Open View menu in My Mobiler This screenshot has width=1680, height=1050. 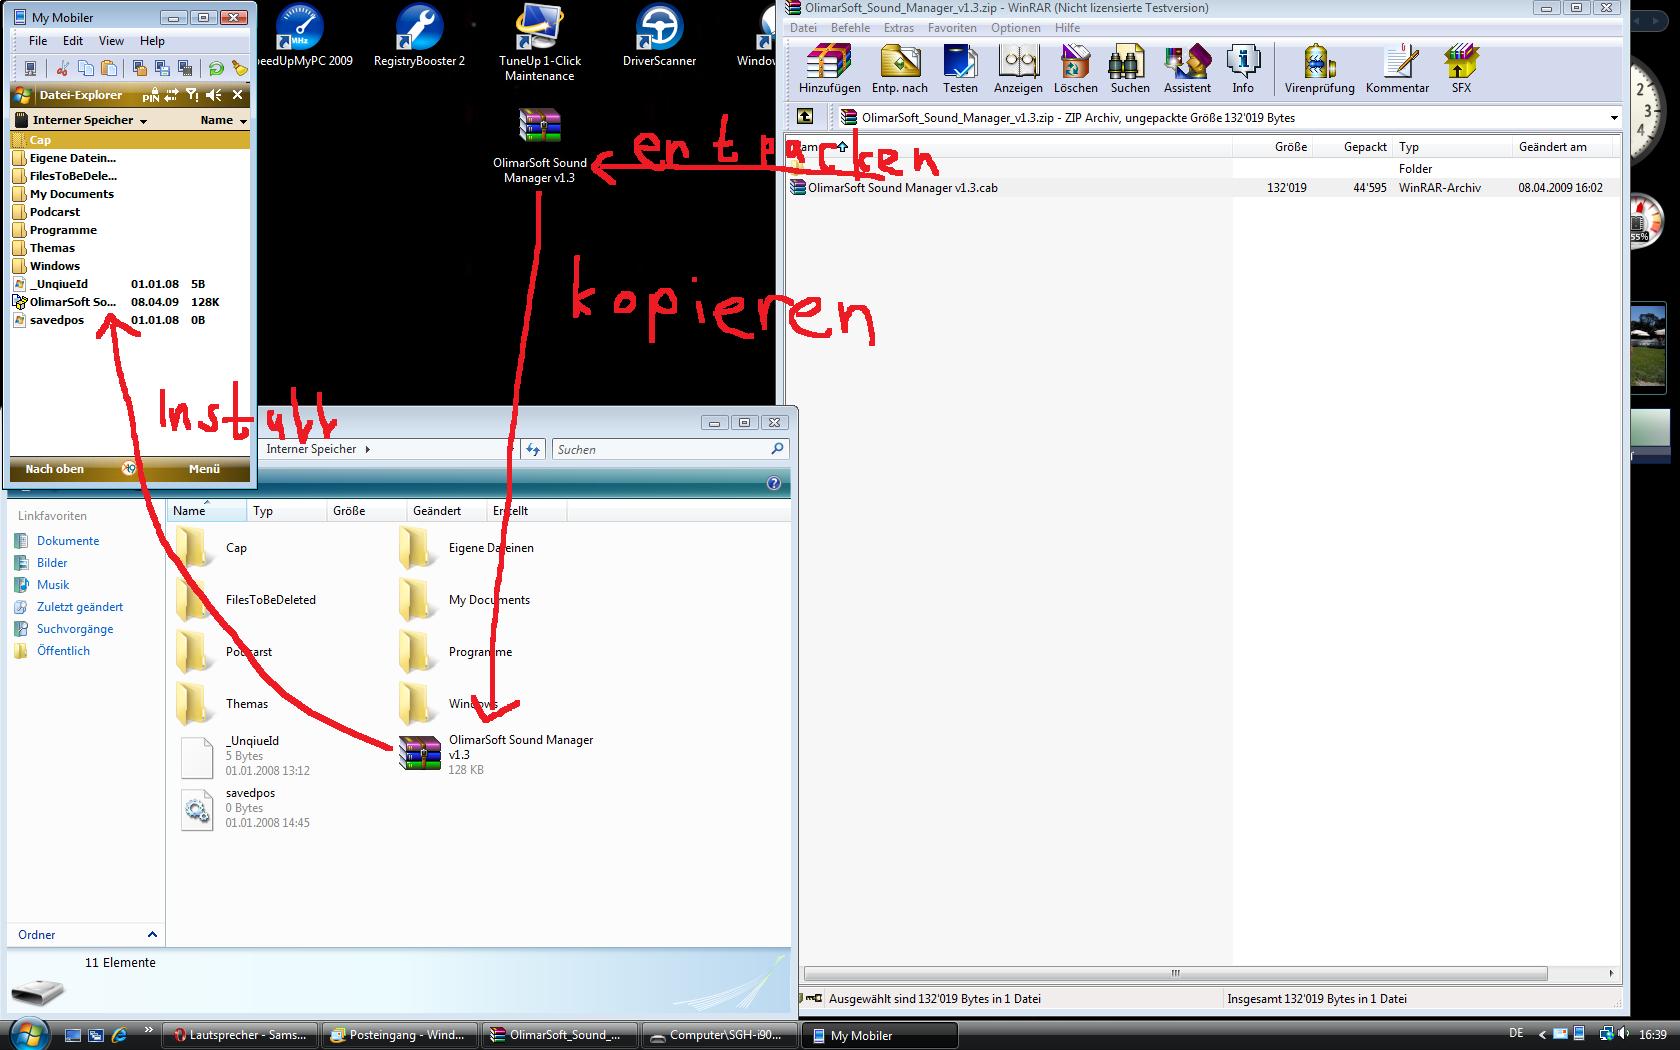pyautogui.click(x=111, y=41)
